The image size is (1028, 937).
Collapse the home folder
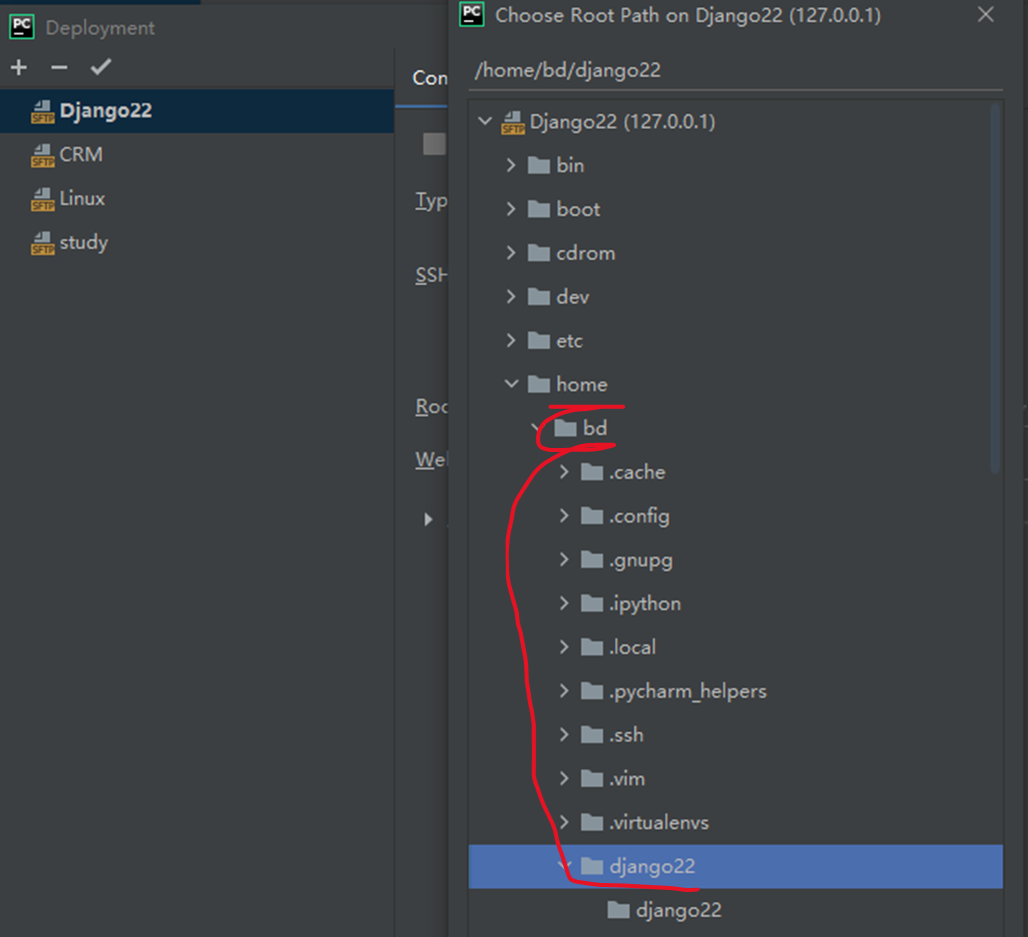pos(511,384)
